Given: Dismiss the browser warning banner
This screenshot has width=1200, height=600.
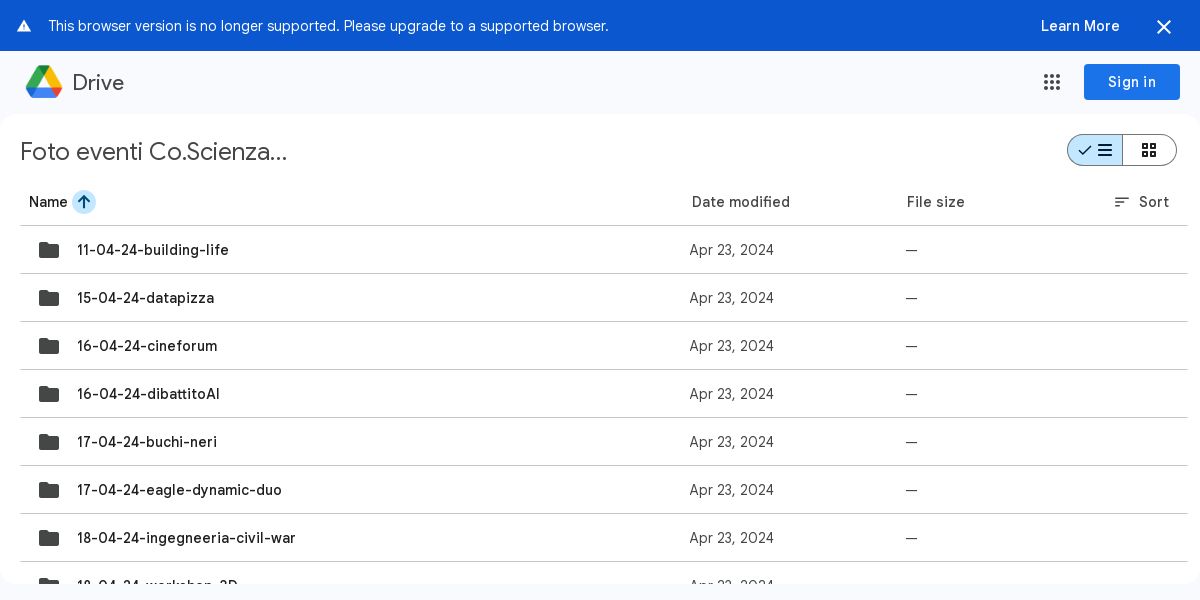Looking at the screenshot, I should click(x=1164, y=27).
